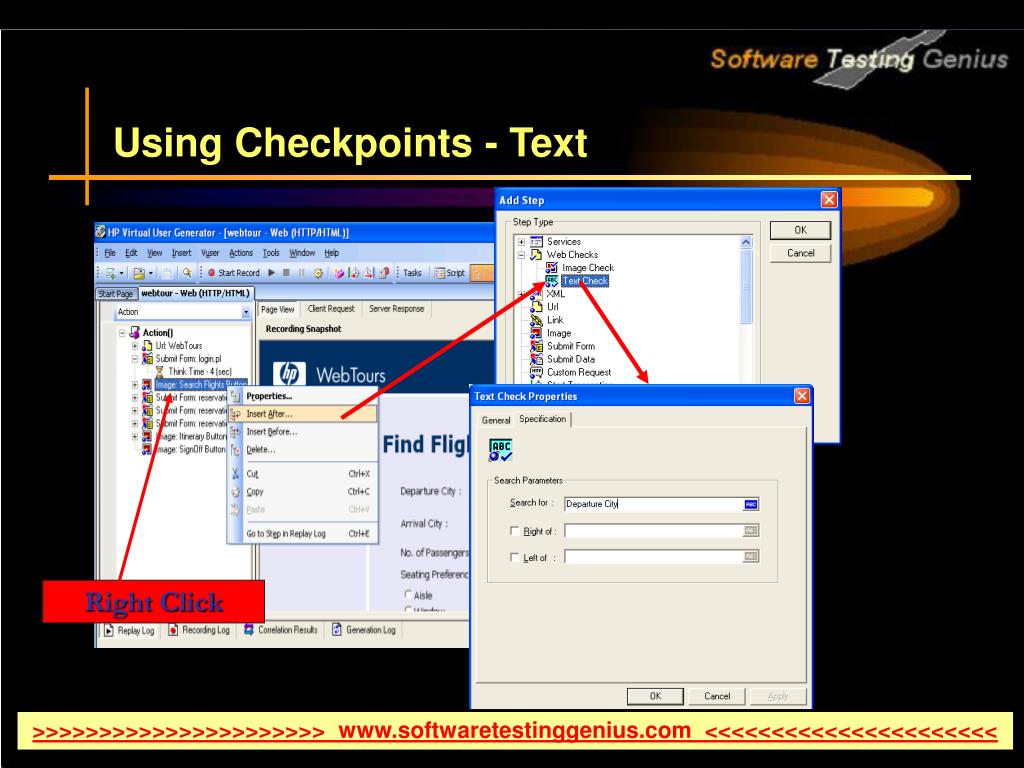Click the Correlation Results tab icon

coord(249,630)
